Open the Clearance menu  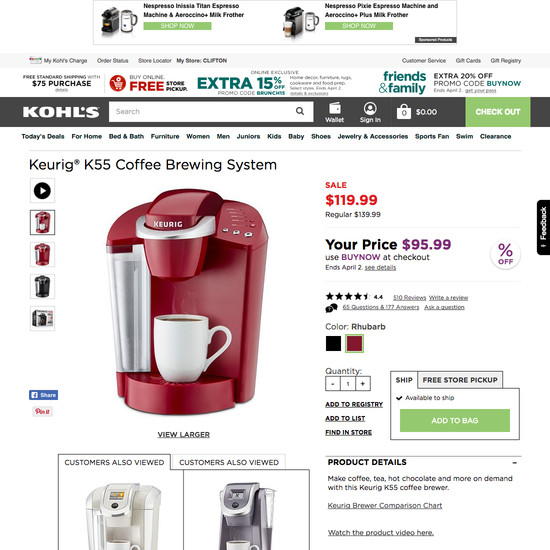click(x=495, y=136)
